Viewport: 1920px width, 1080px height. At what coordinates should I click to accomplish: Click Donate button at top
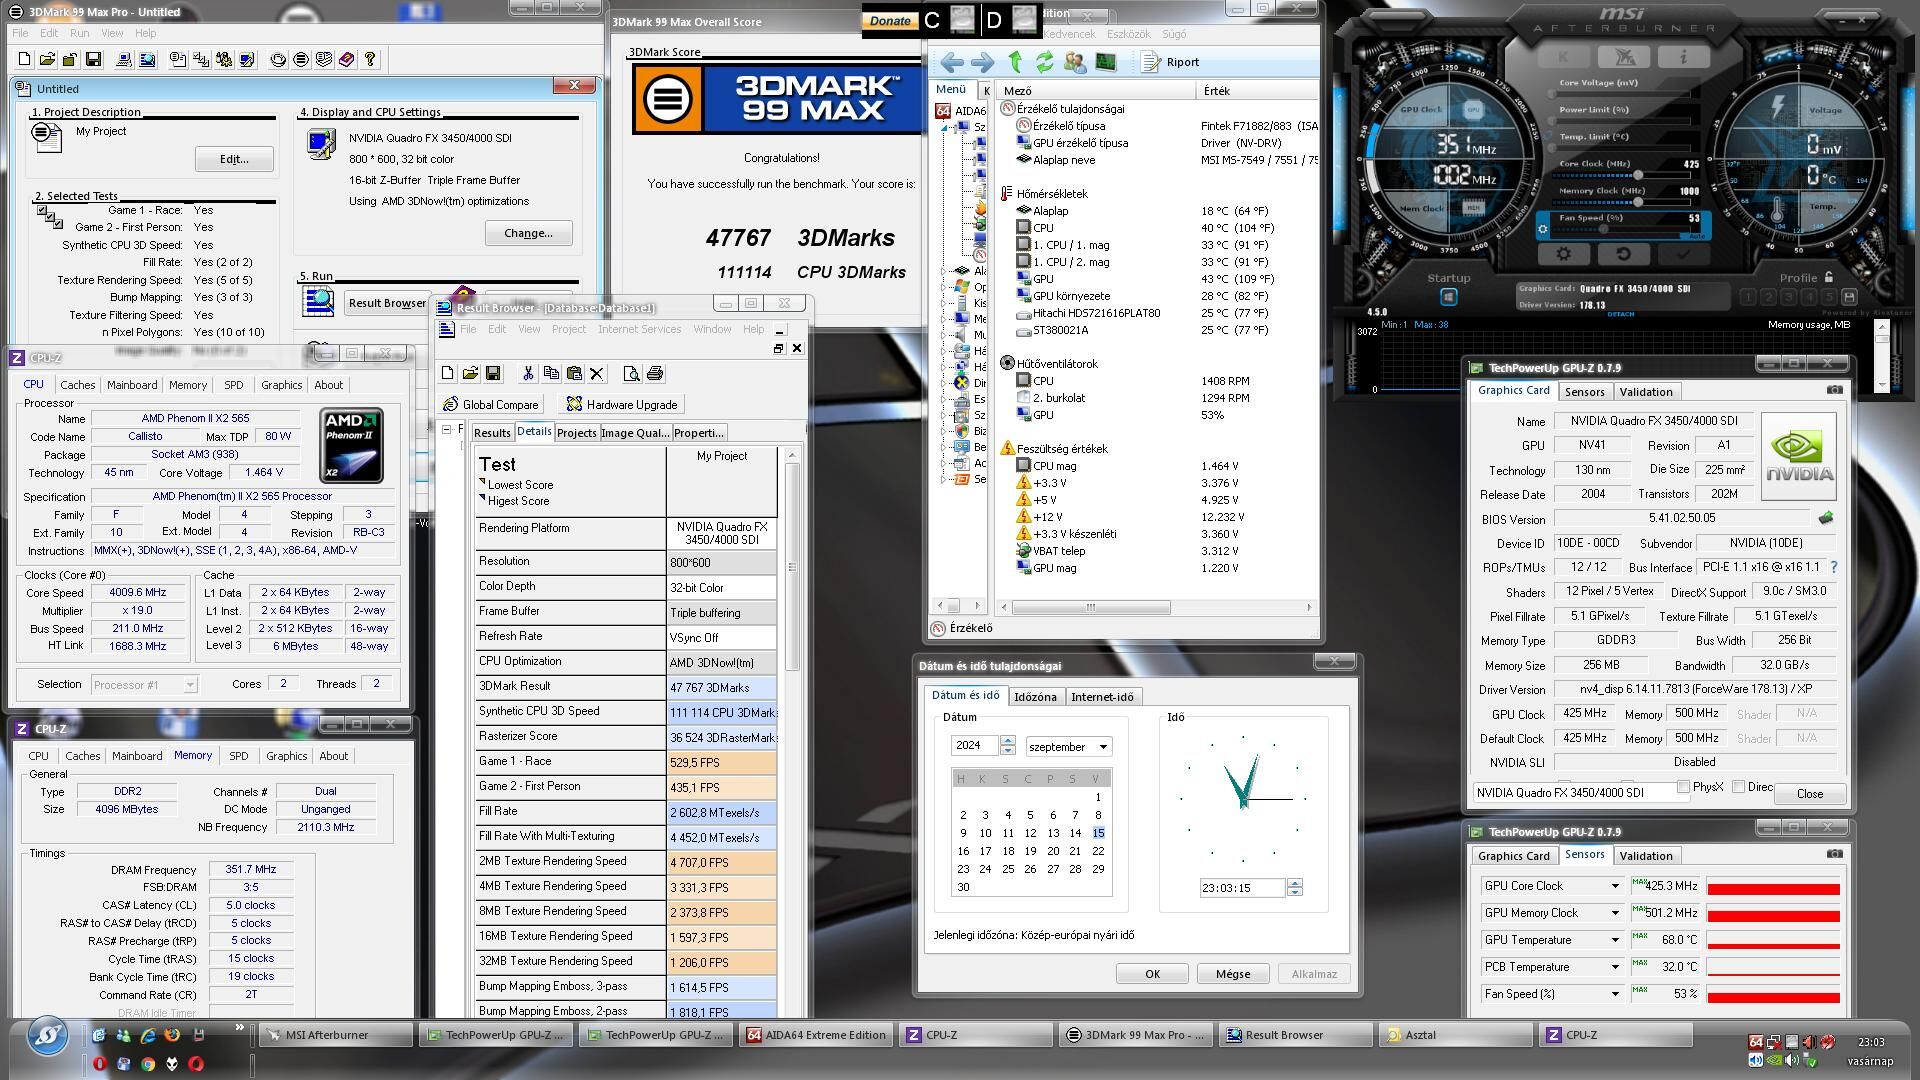pyautogui.click(x=890, y=20)
